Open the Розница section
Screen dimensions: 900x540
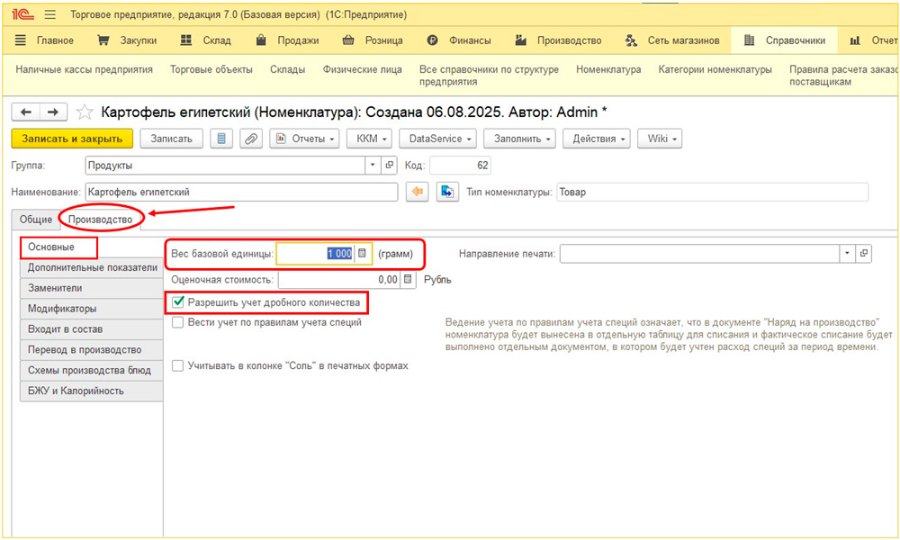point(373,40)
